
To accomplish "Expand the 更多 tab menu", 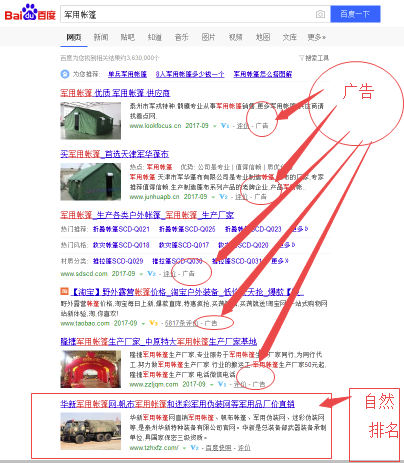I will click(x=317, y=37).
